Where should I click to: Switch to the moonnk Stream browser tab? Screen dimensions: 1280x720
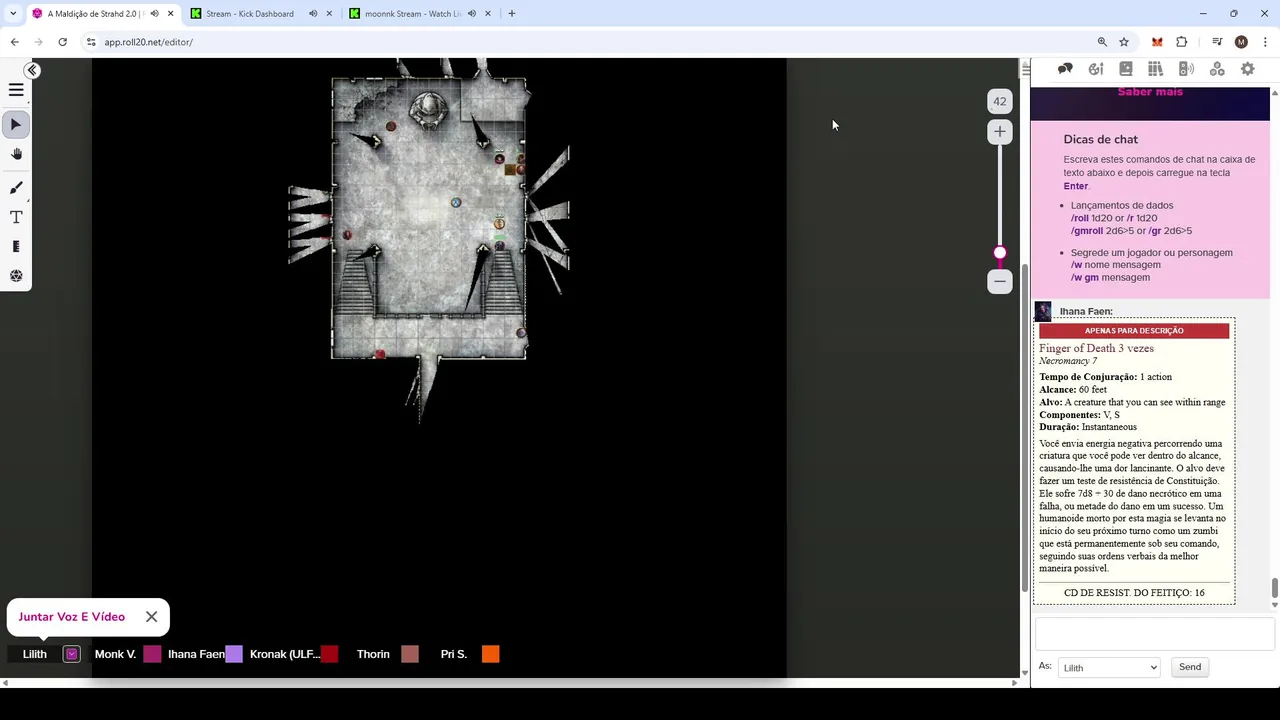[413, 14]
